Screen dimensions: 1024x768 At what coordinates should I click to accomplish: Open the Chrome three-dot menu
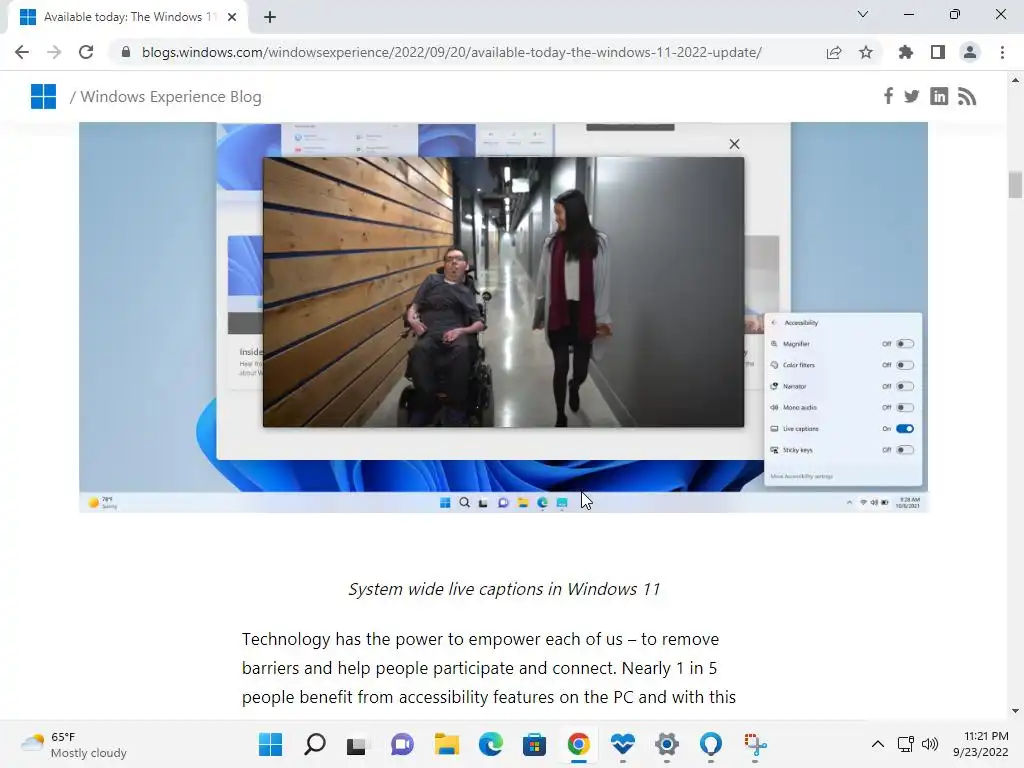pyautogui.click(x=1002, y=52)
